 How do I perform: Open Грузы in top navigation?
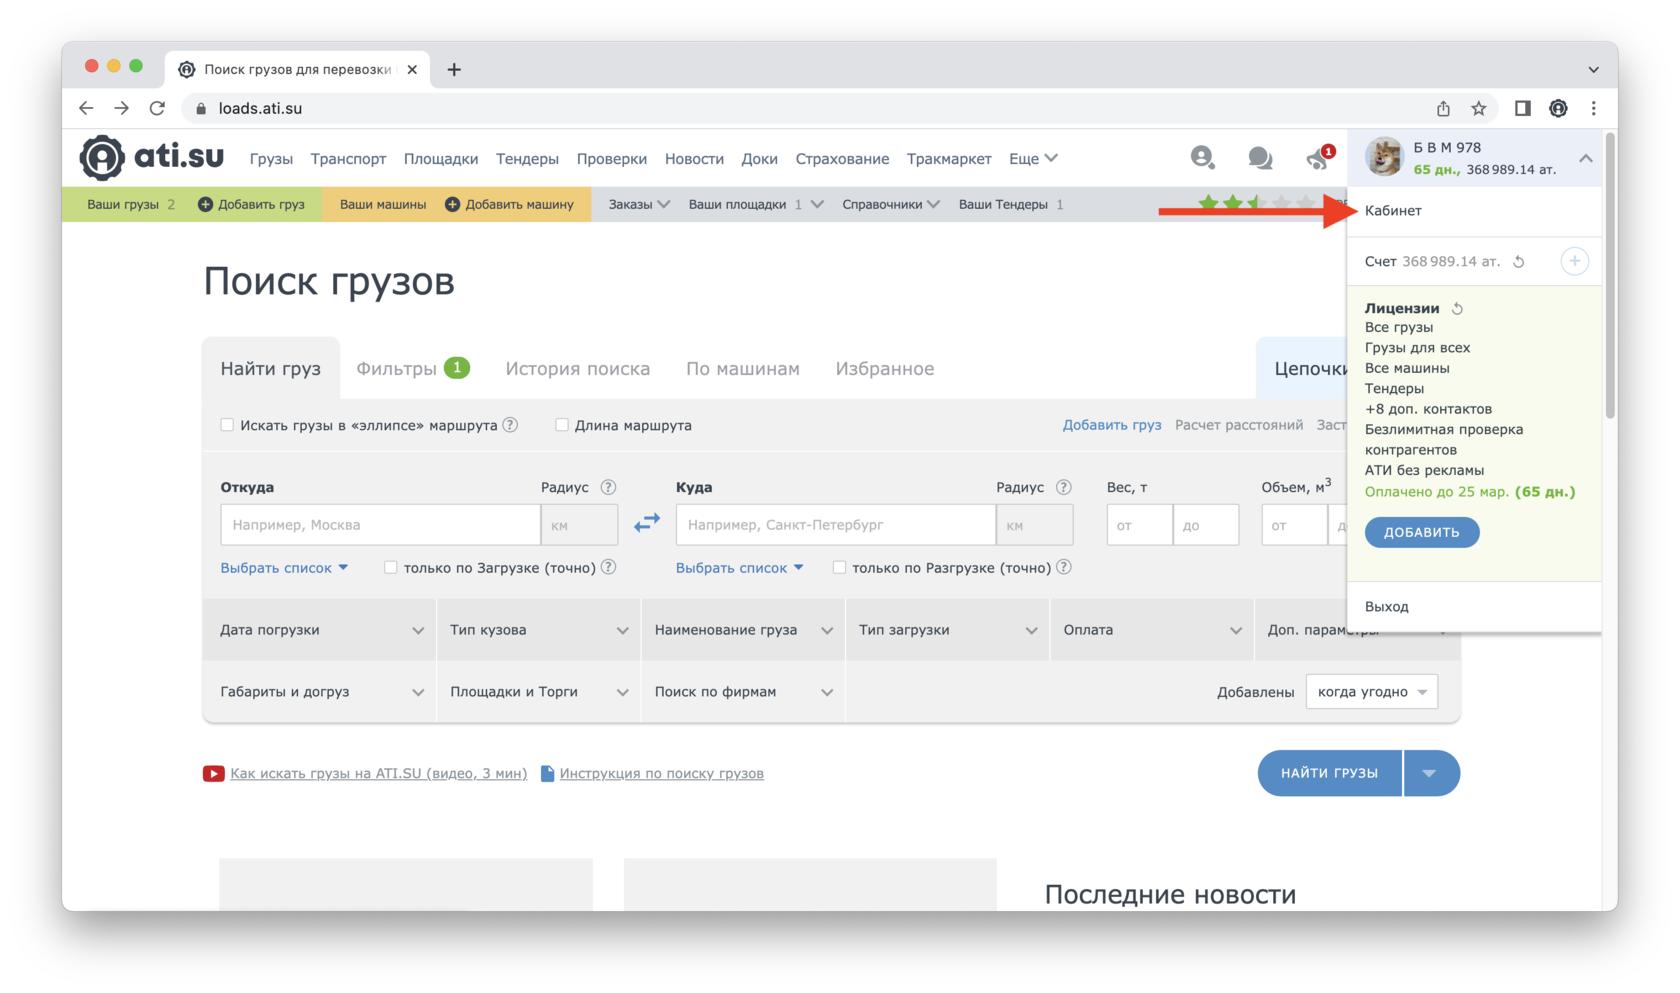point(271,158)
